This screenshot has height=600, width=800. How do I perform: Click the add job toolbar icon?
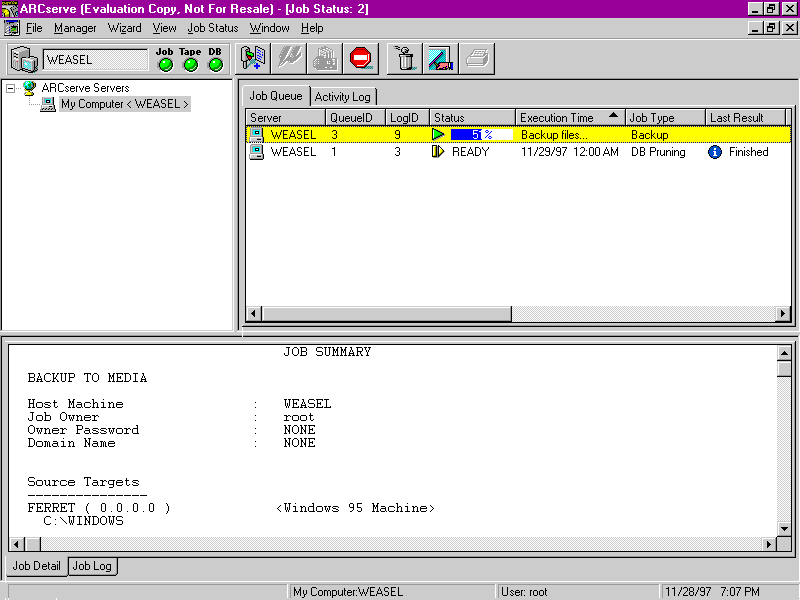[254, 59]
